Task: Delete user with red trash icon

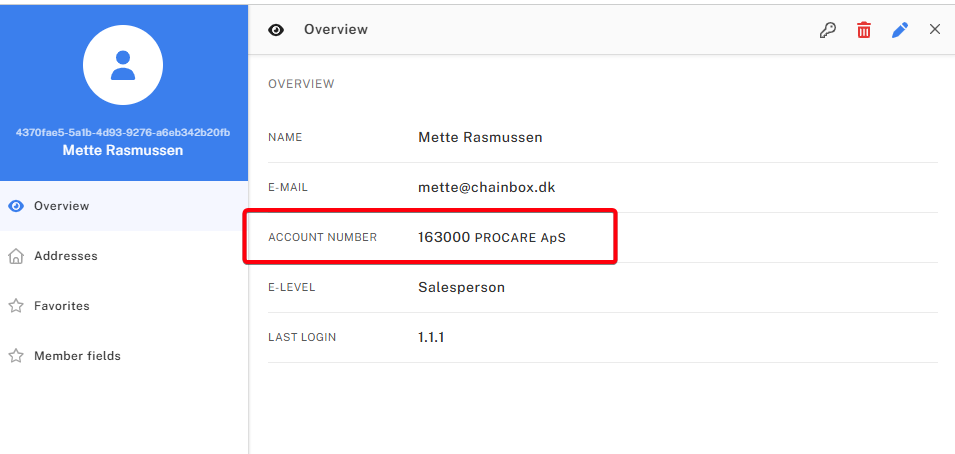Action: point(864,30)
